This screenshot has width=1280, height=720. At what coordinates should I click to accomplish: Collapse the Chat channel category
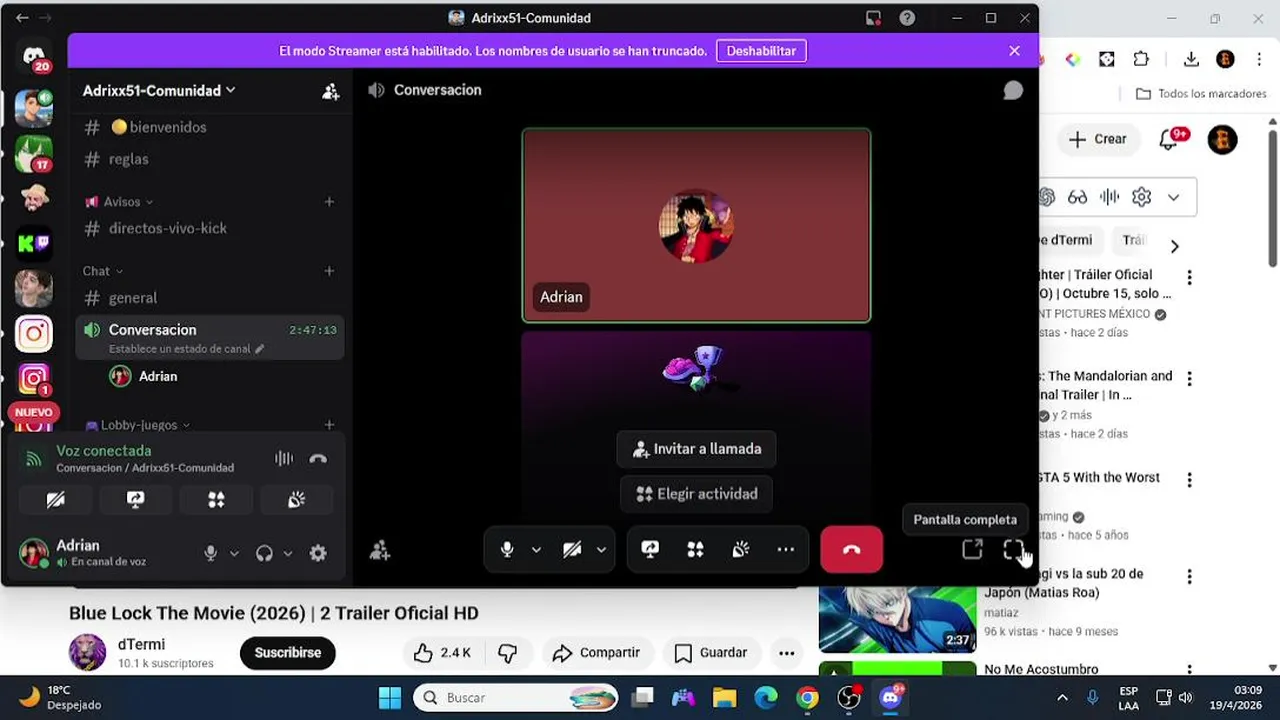pos(103,271)
